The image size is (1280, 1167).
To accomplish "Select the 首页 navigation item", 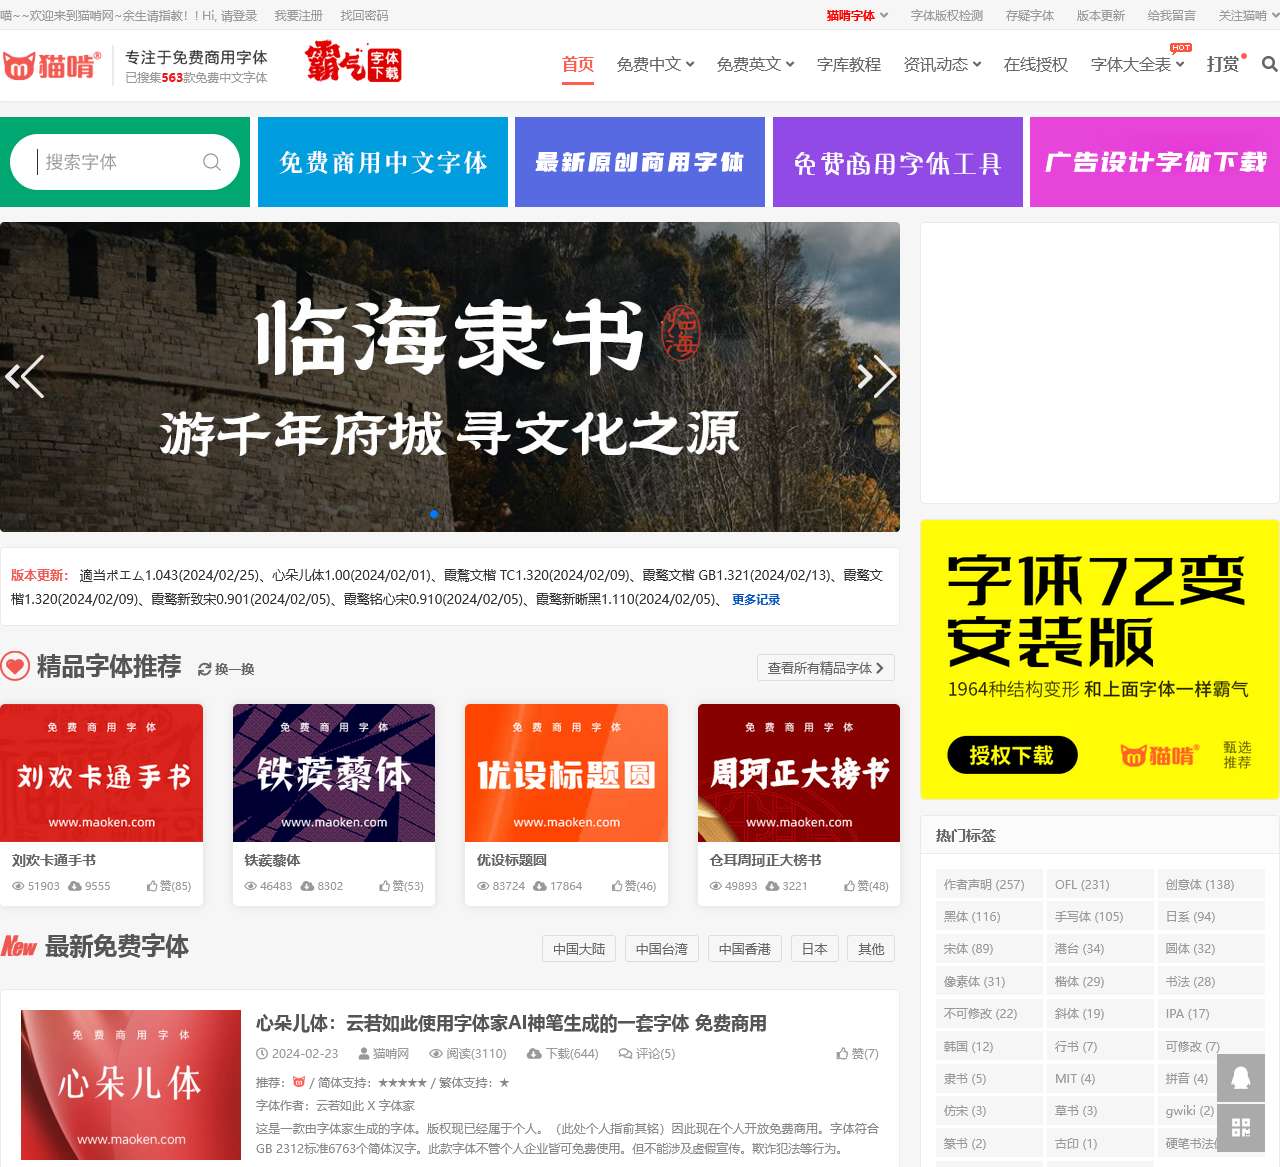I will (578, 64).
